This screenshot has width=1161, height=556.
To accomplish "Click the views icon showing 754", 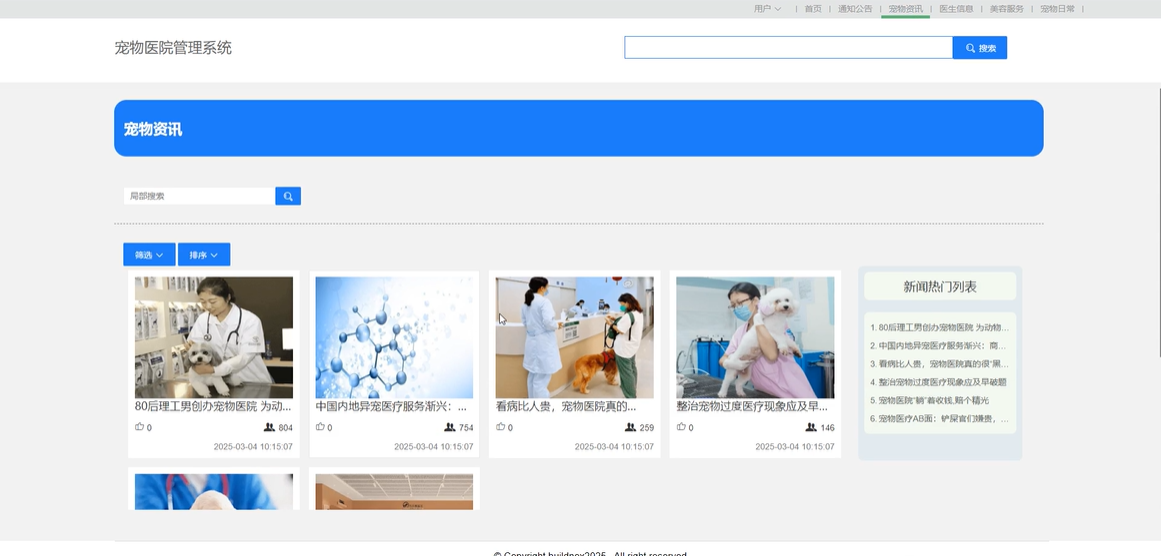I will 450,427.
